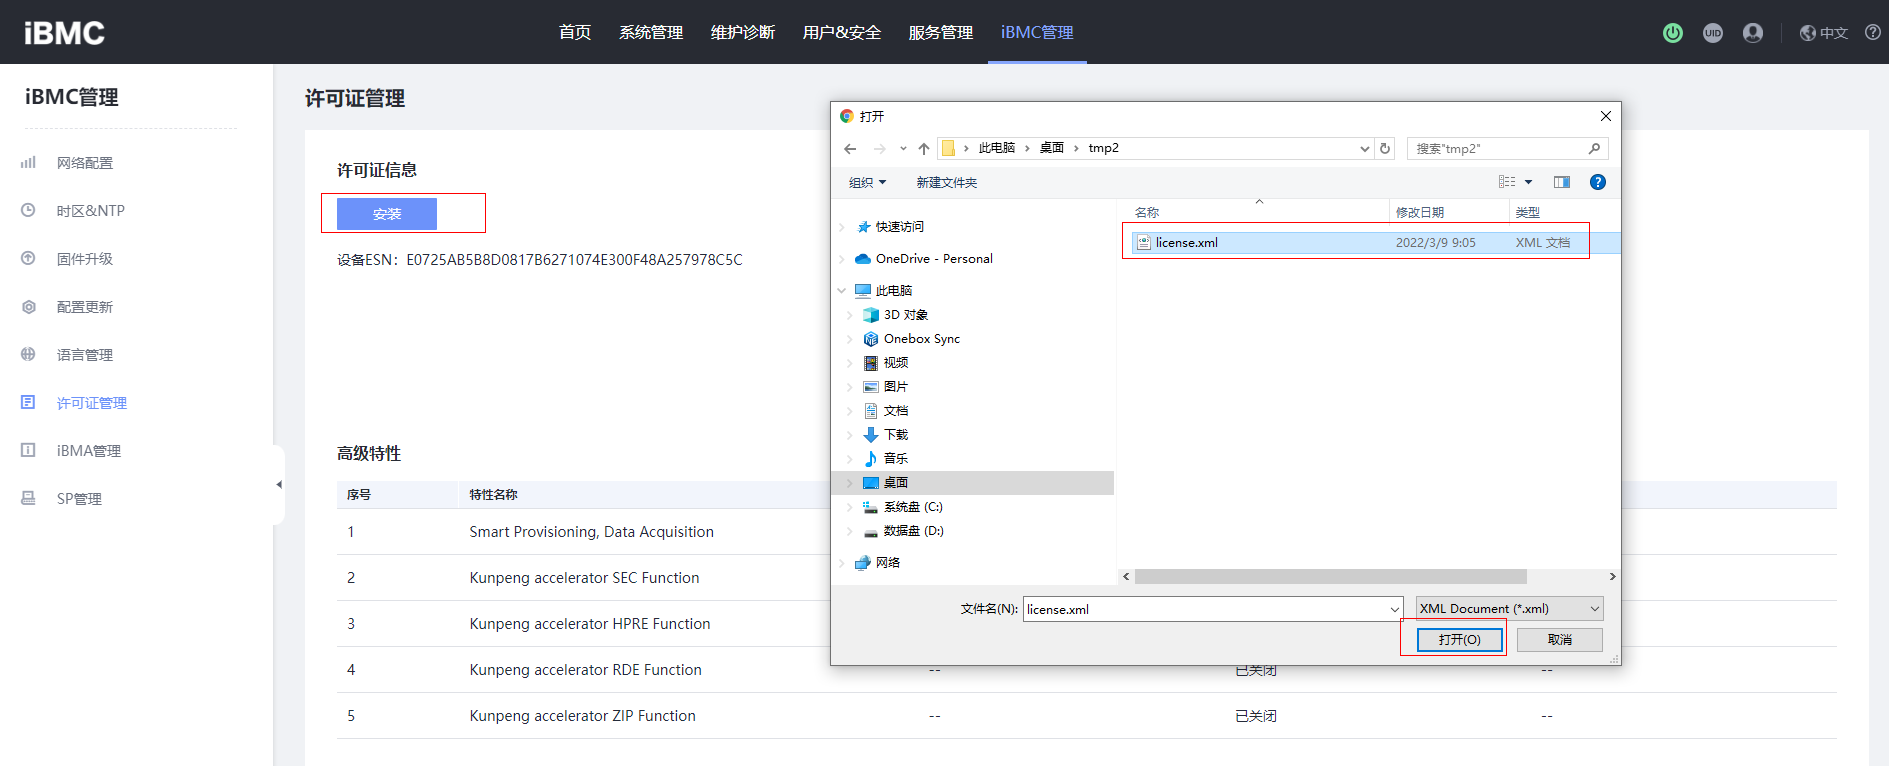This screenshot has height=766, width=1889.
Task: Change the view layout icon in dialog
Action: (1507, 182)
